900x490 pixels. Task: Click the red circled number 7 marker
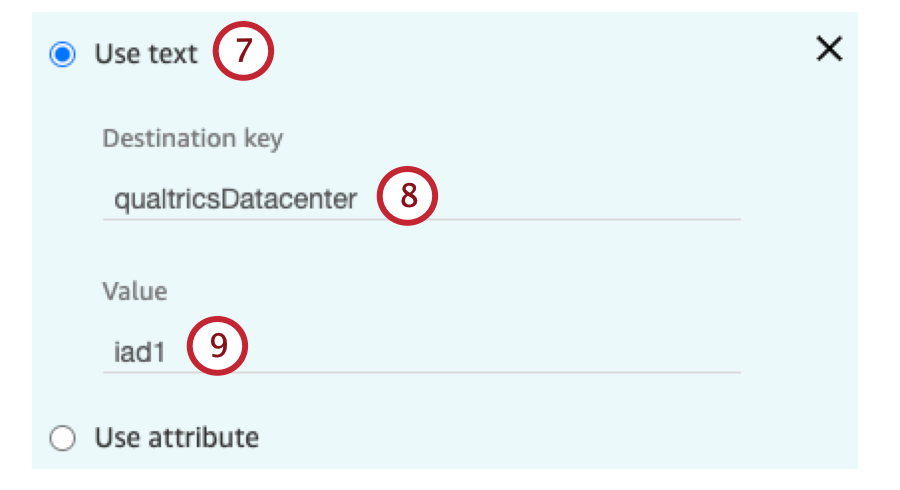pyautogui.click(x=243, y=51)
